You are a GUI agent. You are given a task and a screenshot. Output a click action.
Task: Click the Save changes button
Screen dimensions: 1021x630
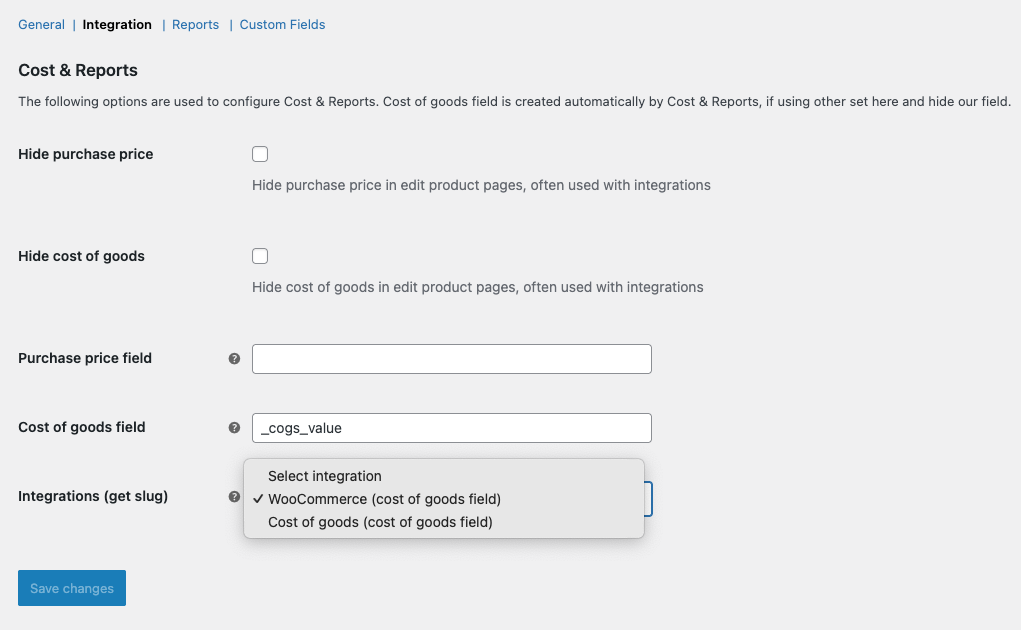tap(72, 588)
